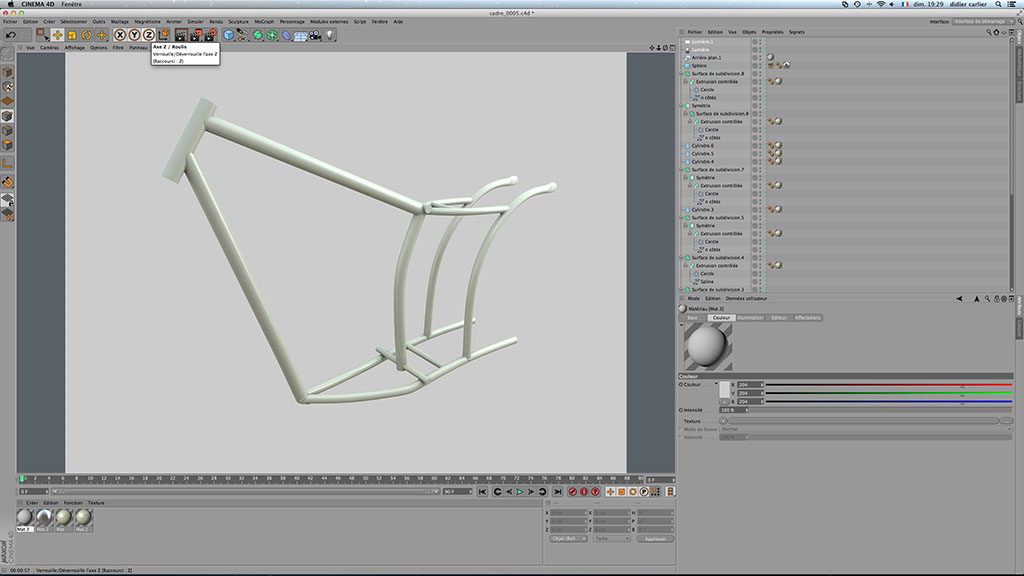Play the animation forward

(x=520, y=492)
